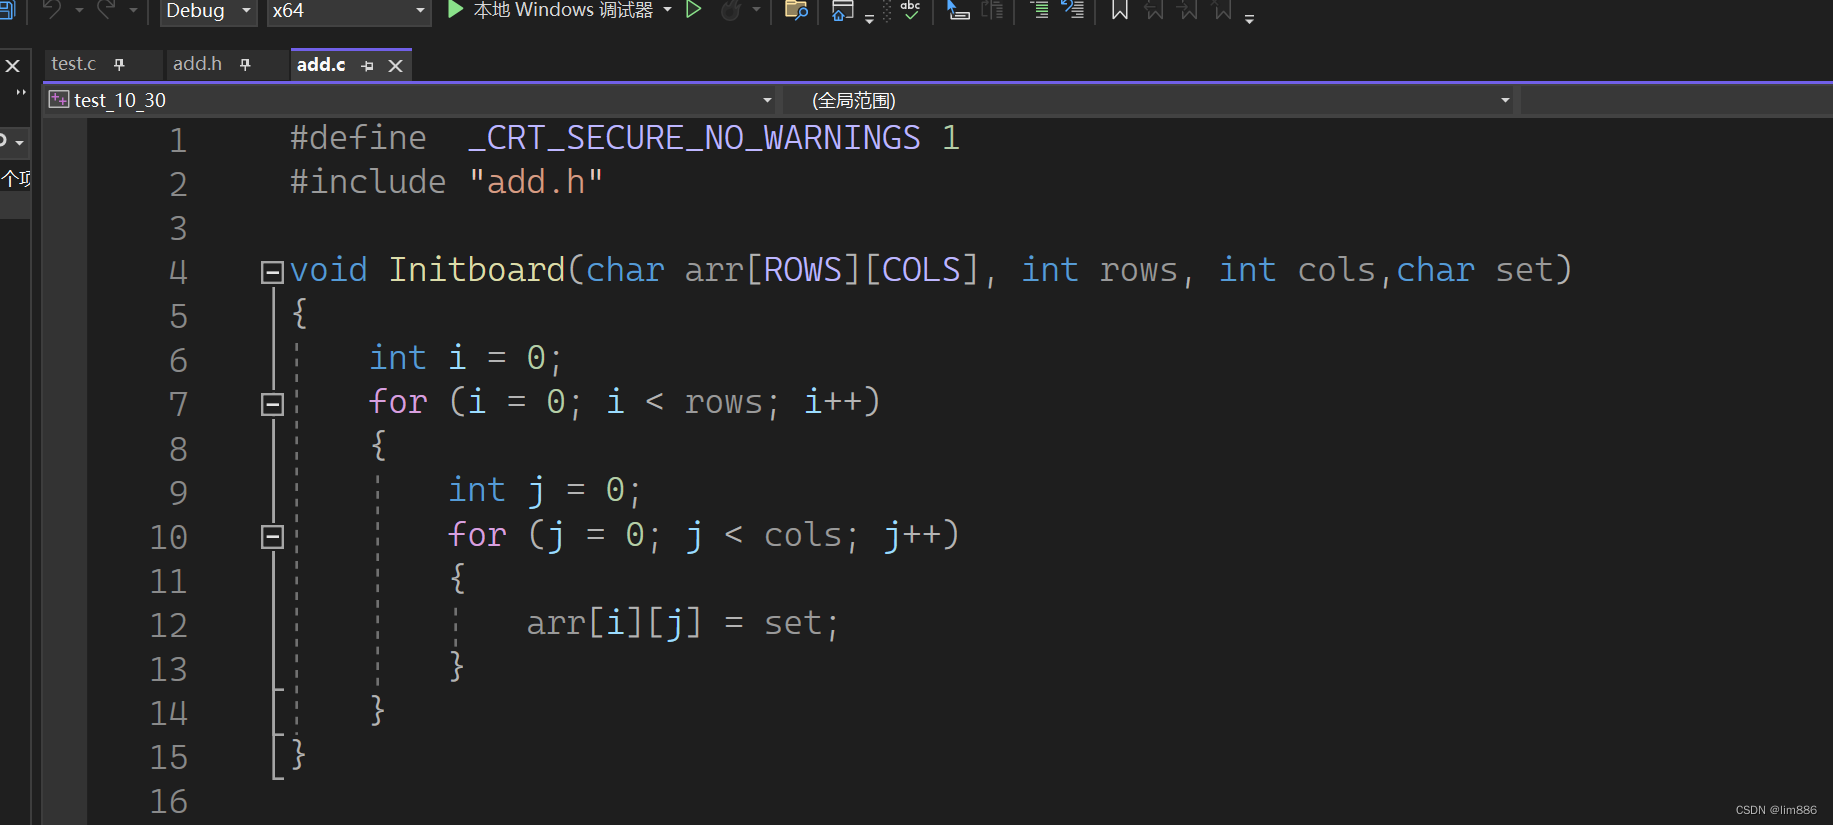The width and height of the screenshot is (1833, 825).
Task: Click the empty member navigation dropdown
Action: (1676, 100)
